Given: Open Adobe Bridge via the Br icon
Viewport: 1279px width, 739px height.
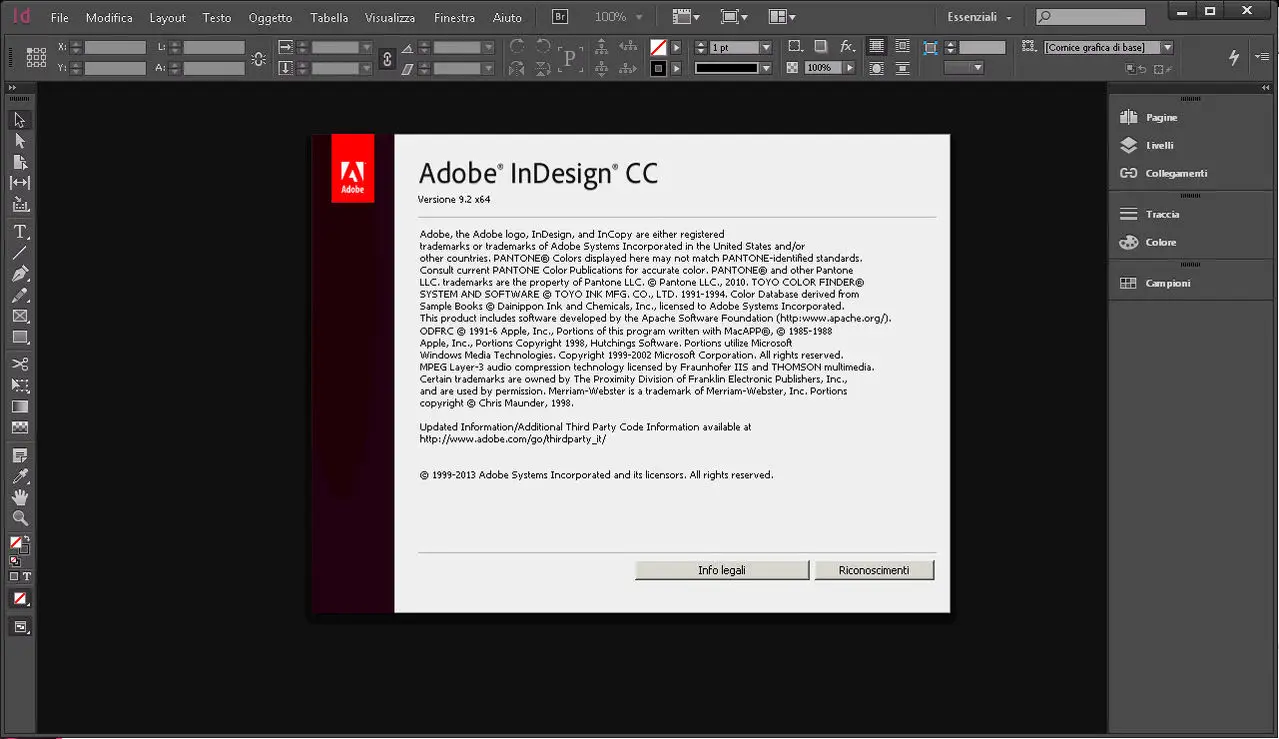Looking at the screenshot, I should (561, 17).
